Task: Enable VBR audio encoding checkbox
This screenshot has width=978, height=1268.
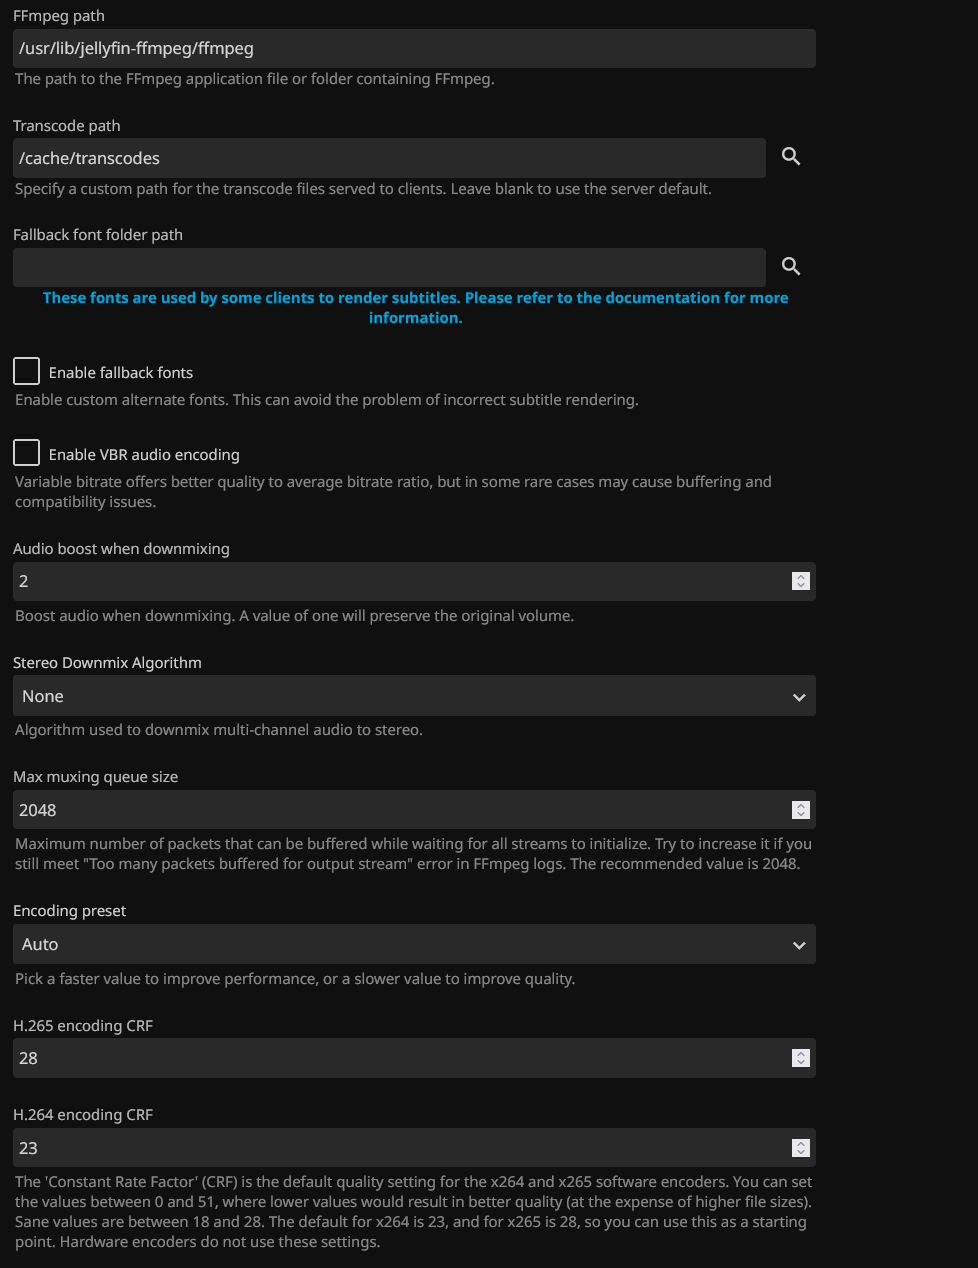Action: (27, 453)
